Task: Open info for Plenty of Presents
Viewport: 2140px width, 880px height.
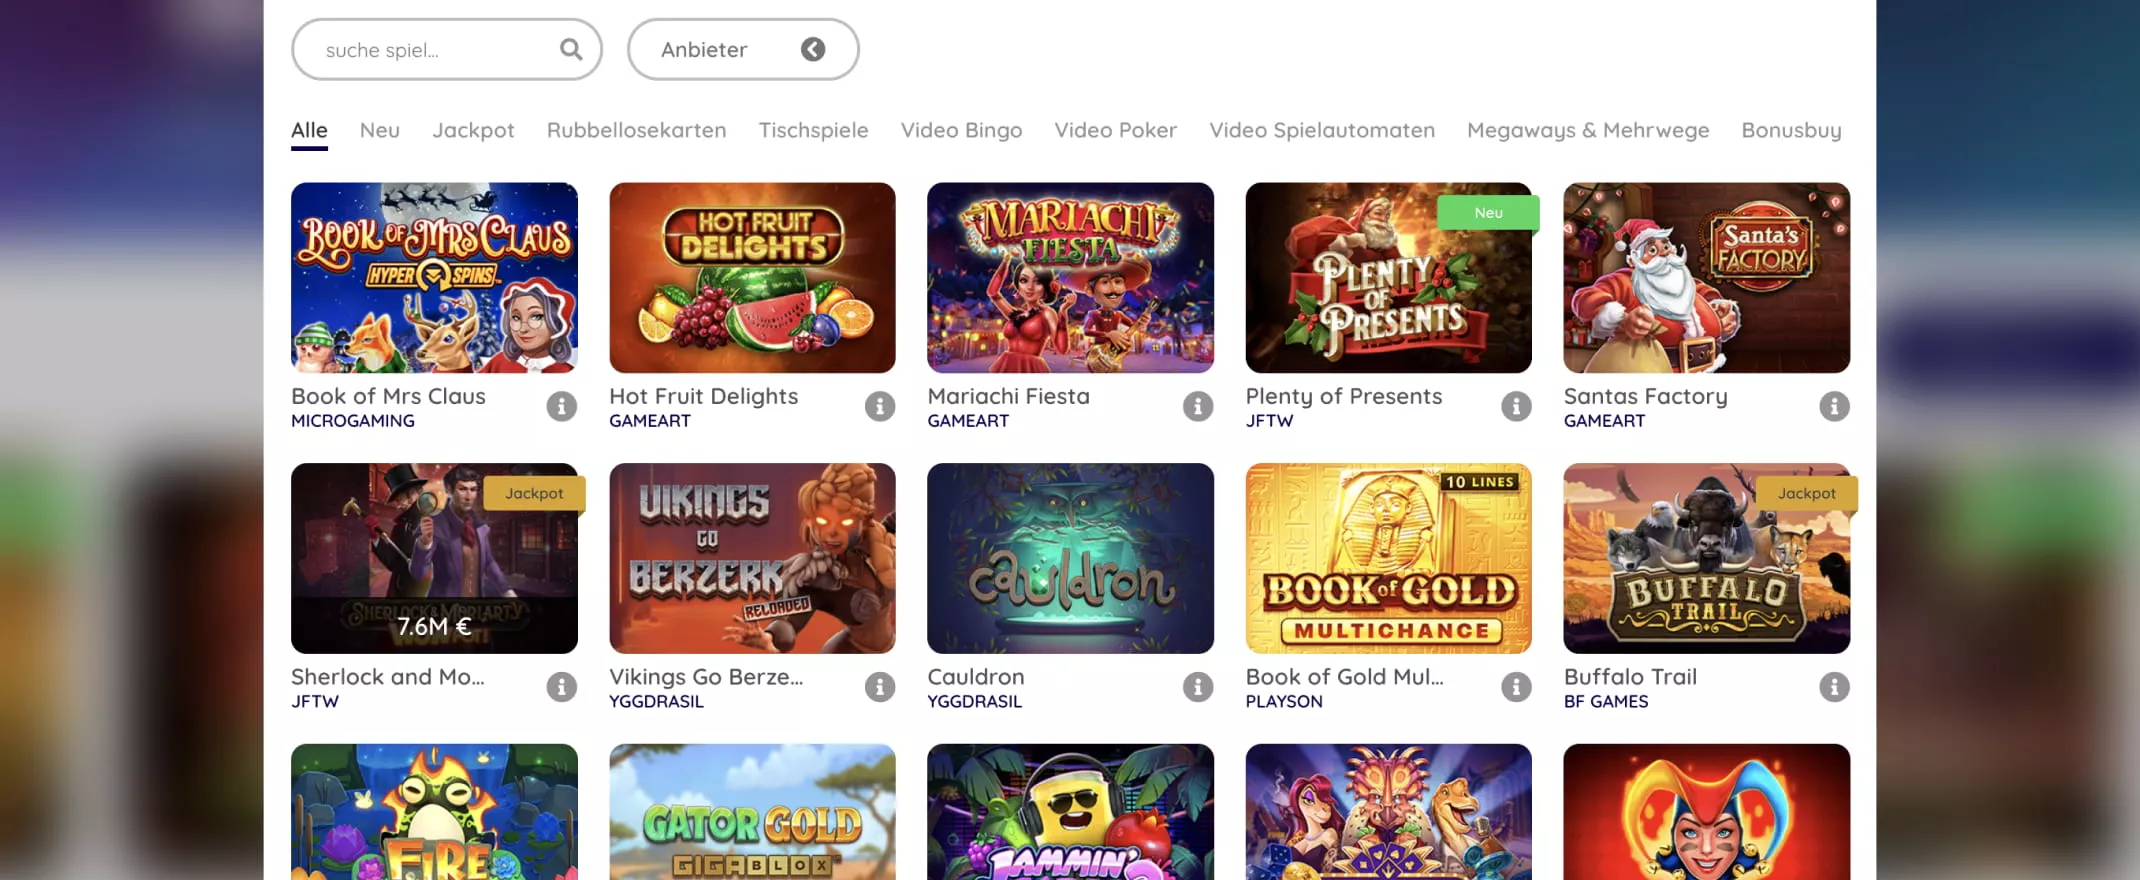Action: pyautogui.click(x=1516, y=406)
